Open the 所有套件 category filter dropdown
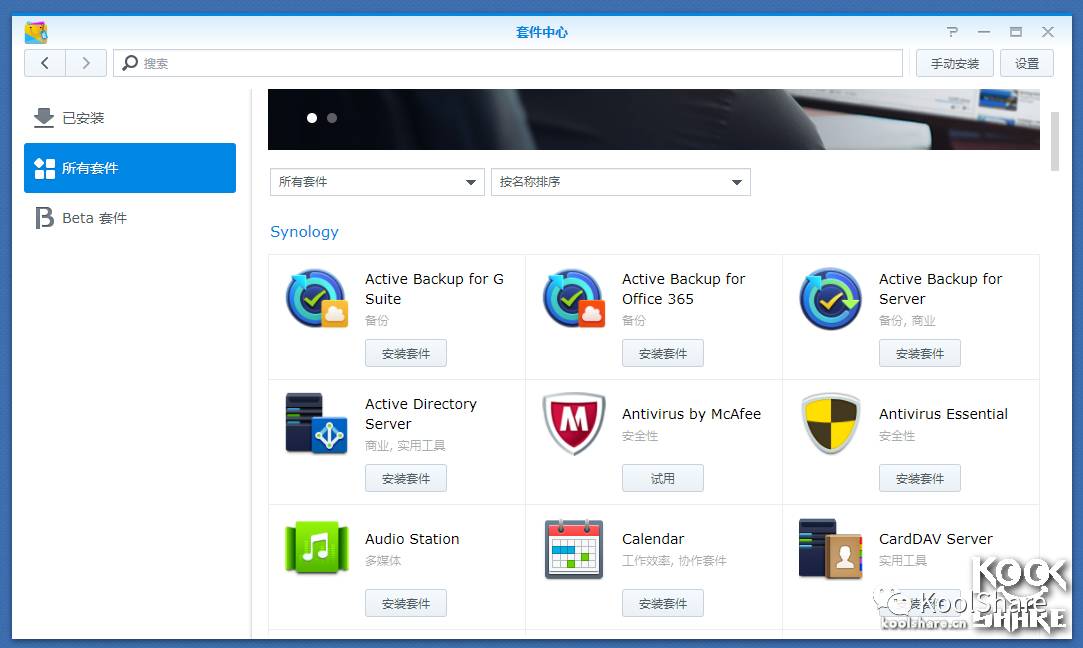 377,182
